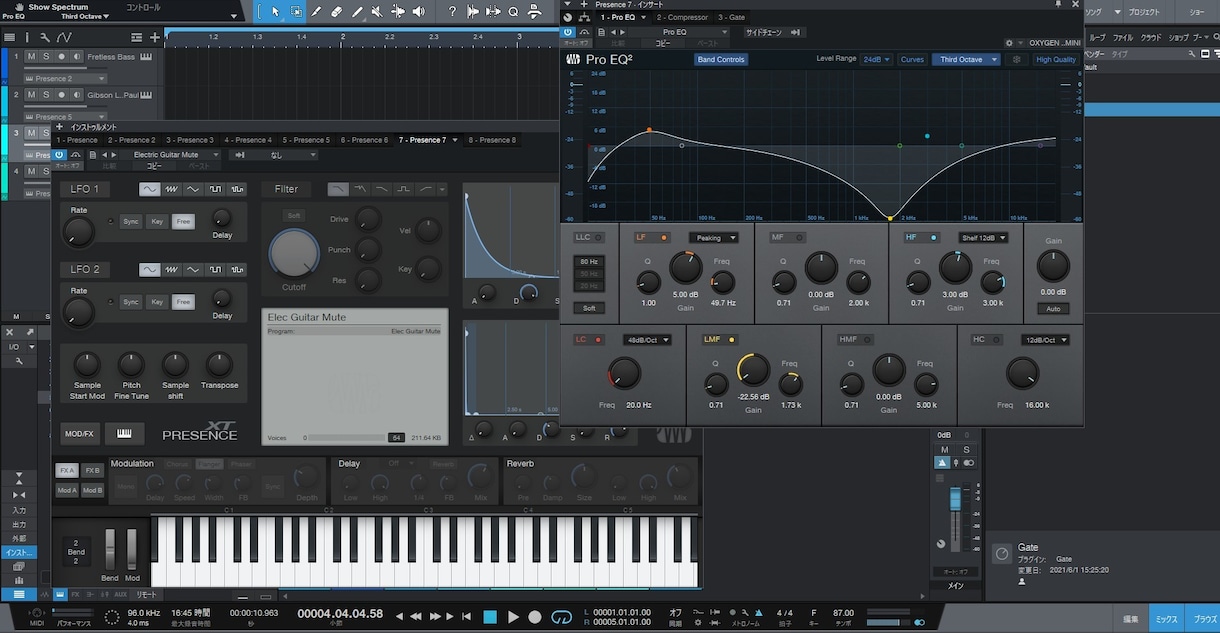Mute the Fretless Bass track
The height and width of the screenshot is (633, 1220).
(x=31, y=56)
